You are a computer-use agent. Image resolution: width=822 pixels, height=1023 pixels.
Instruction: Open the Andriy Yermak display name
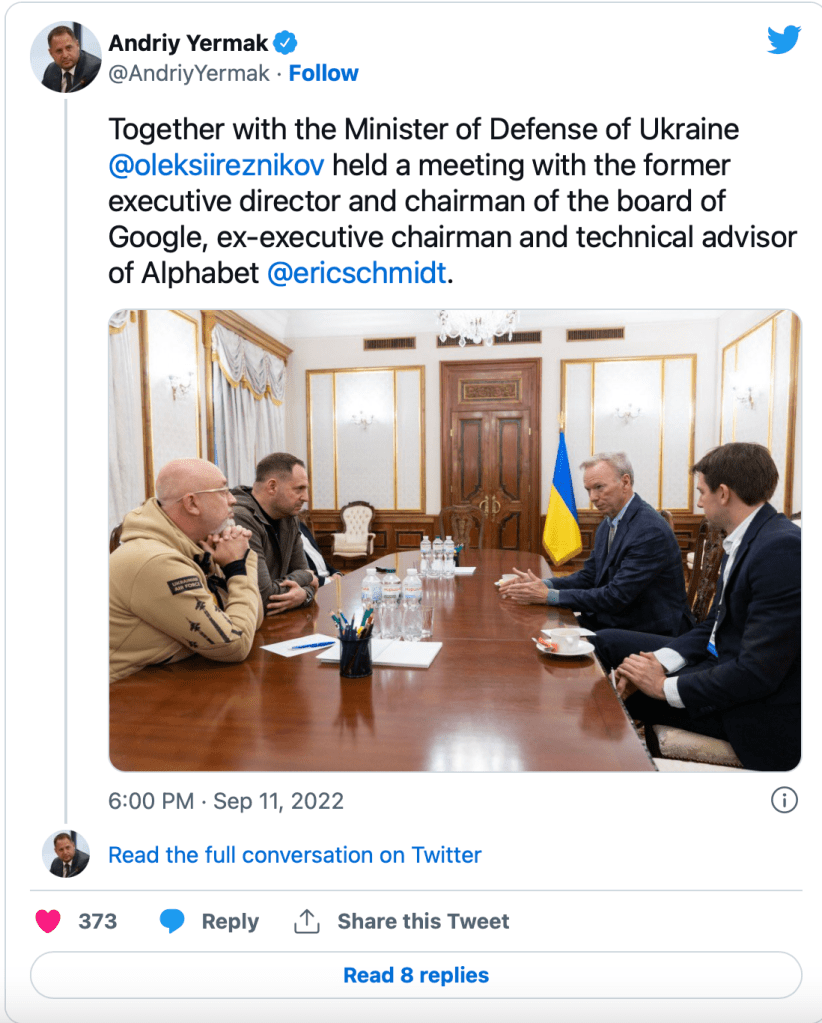[189, 43]
